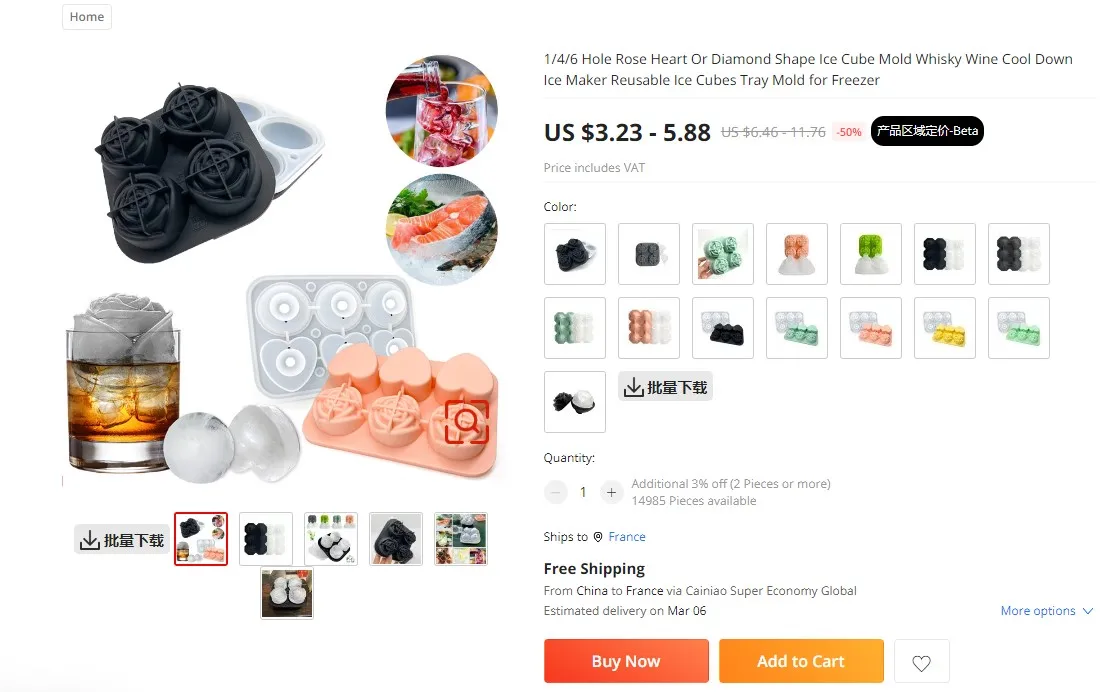Open the black mold held in hand thumbnail

pyautogui.click(x=396, y=538)
